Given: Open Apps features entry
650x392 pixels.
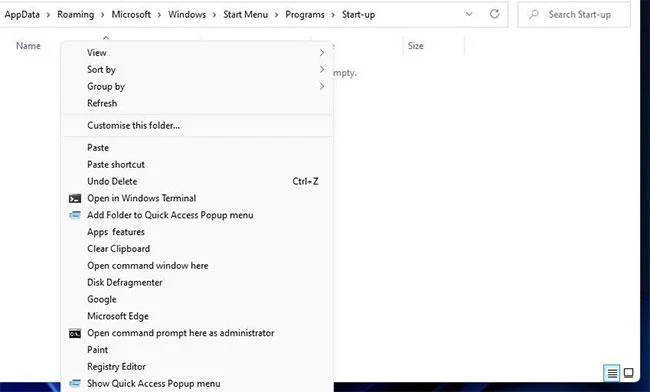Looking at the screenshot, I should (197, 232).
